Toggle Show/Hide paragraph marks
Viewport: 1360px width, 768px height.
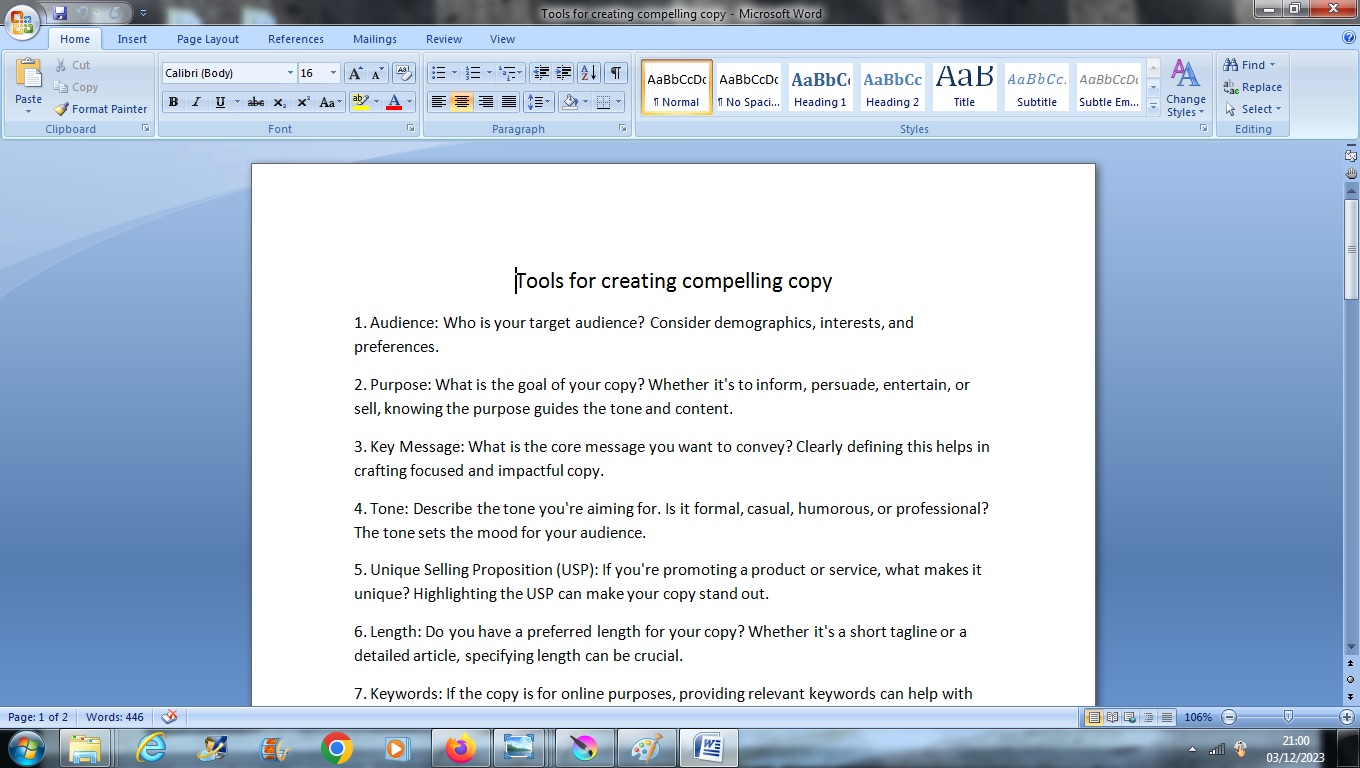tap(616, 73)
